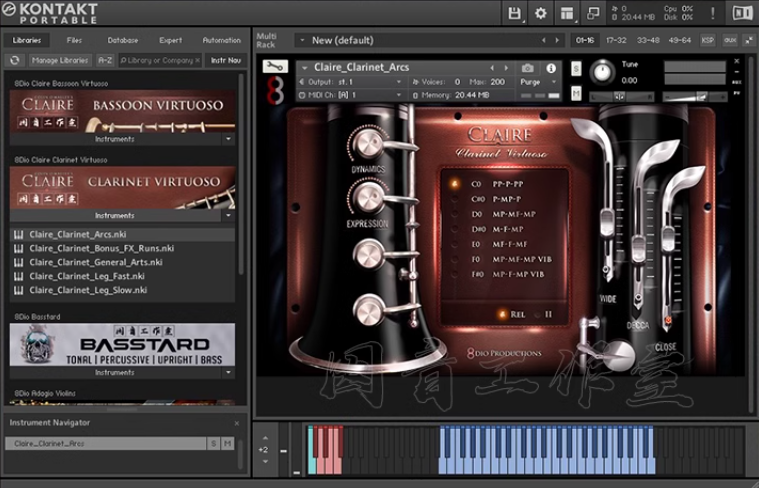The width and height of the screenshot is (759, 488).
Task: Click the 8Dio logo icon in instrument header
Action: pos(275,91)
